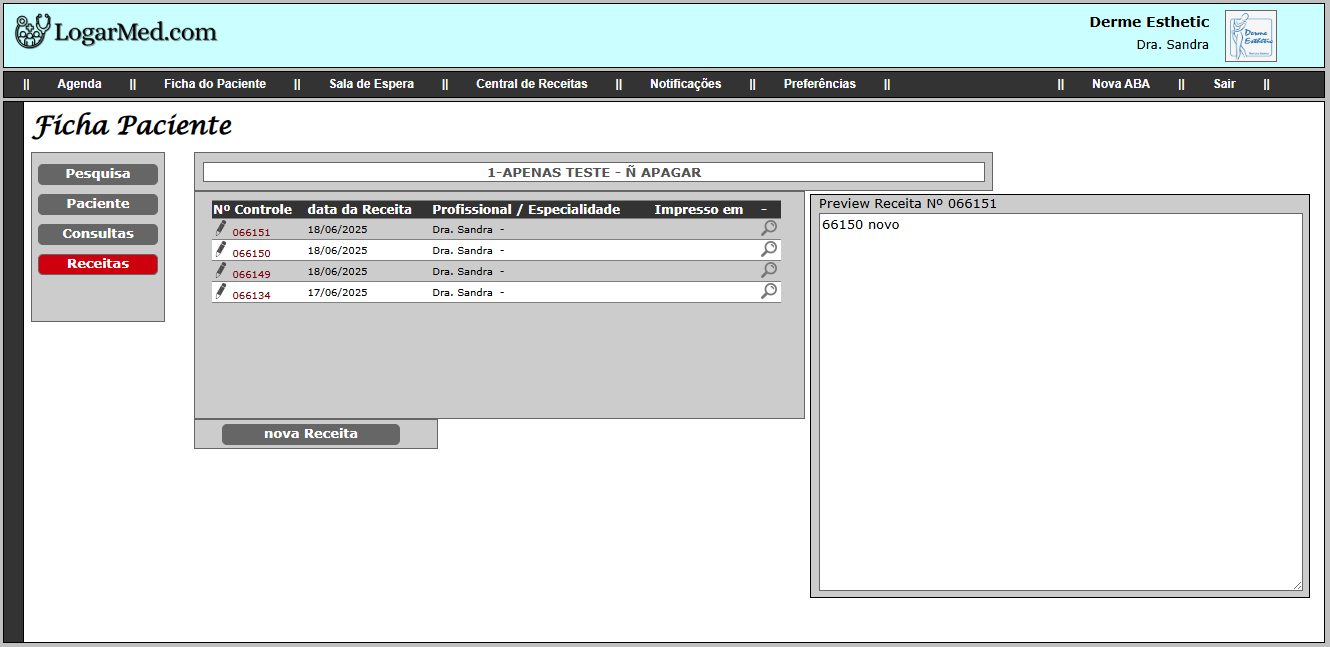The image size is (1330, 647).
Task: Click the date 17/06/2025
Action: tap(337, 293)
